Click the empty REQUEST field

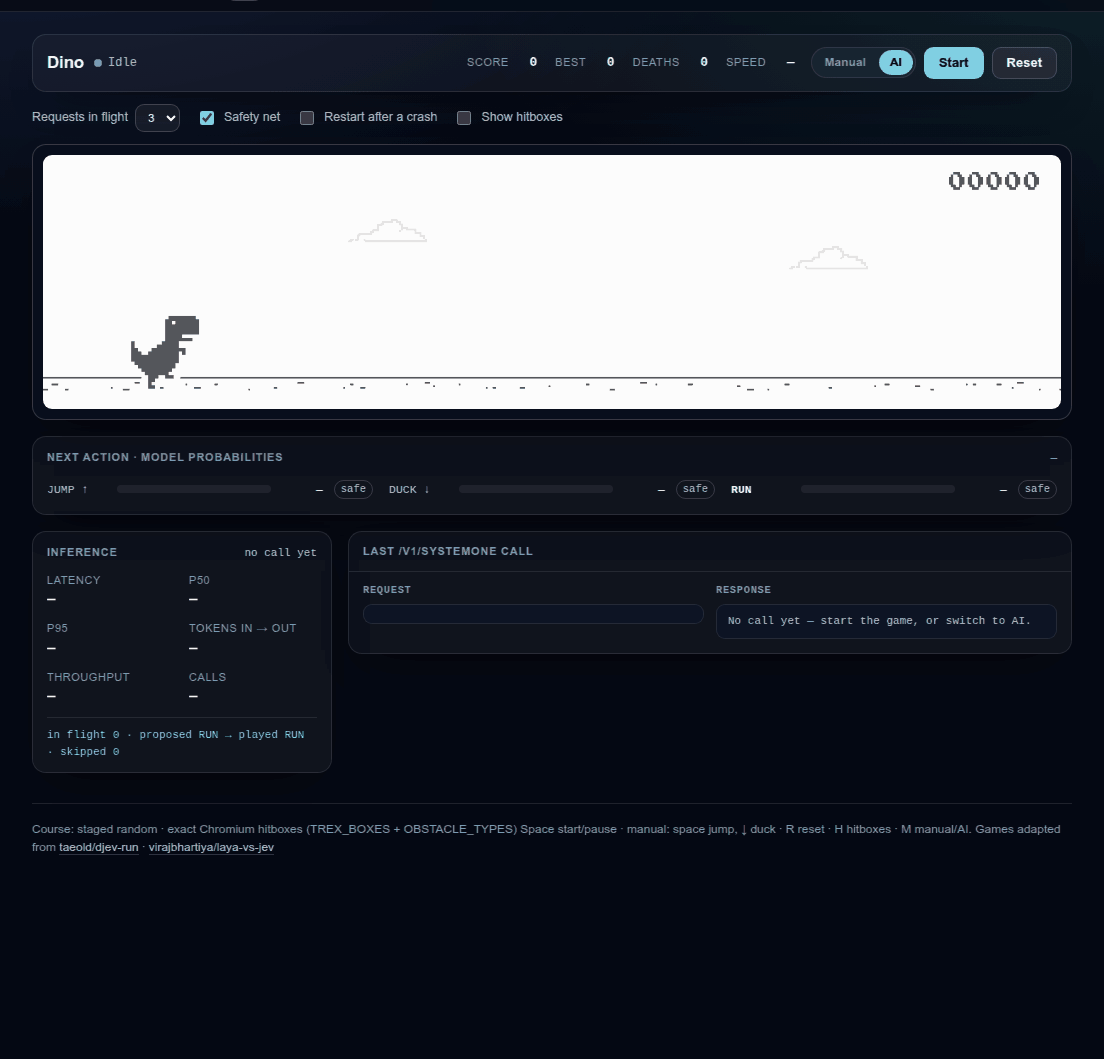pyautogui.click(x=533, y=614)
